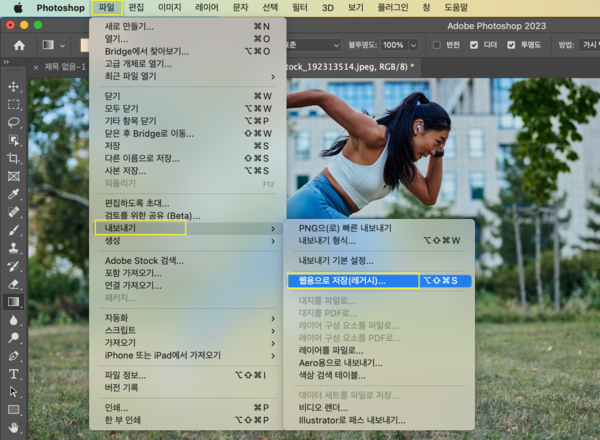This screenshot has height=440, width=600.
Task: Choose 비디오 렌더 menu item
Action: coord(379,407)
